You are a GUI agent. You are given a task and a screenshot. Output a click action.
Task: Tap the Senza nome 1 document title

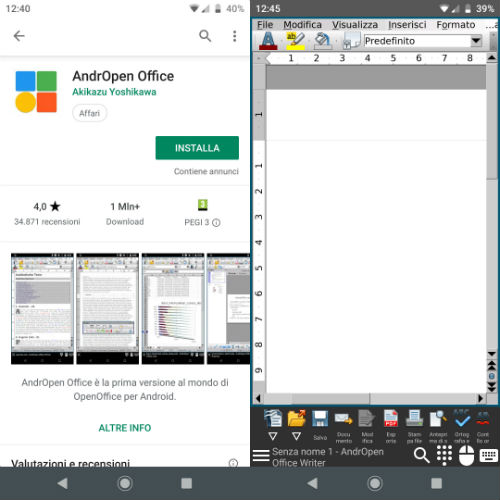328,457
